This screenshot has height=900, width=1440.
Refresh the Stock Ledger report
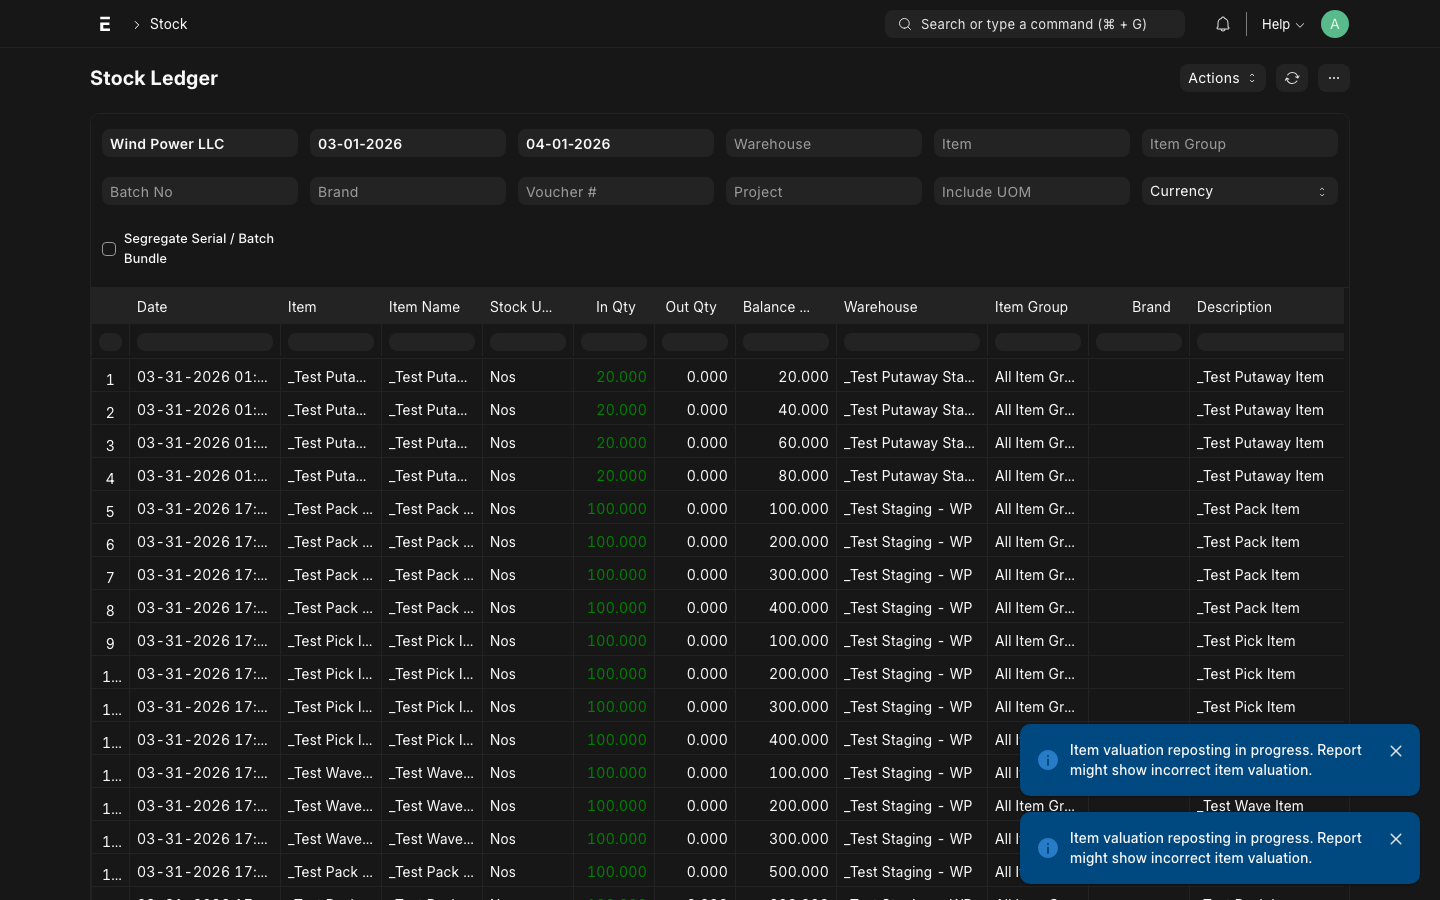[1291, 77]
